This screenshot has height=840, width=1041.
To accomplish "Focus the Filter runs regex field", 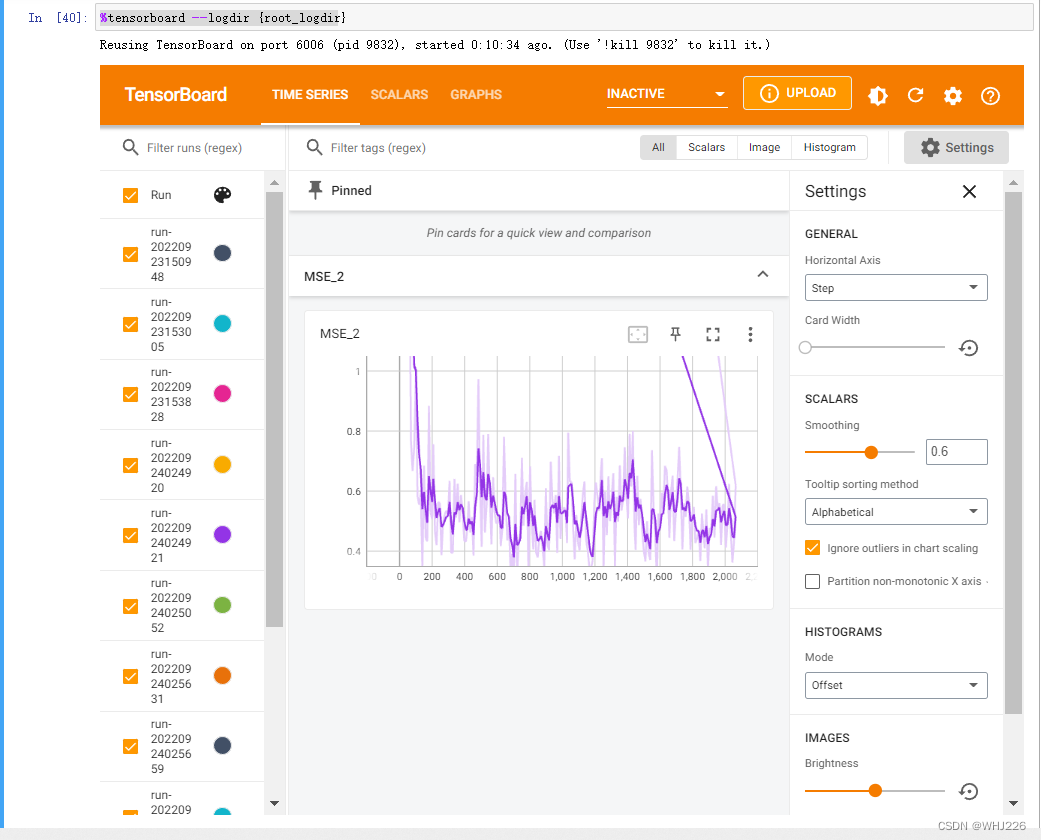I will (x=194, y=148).
